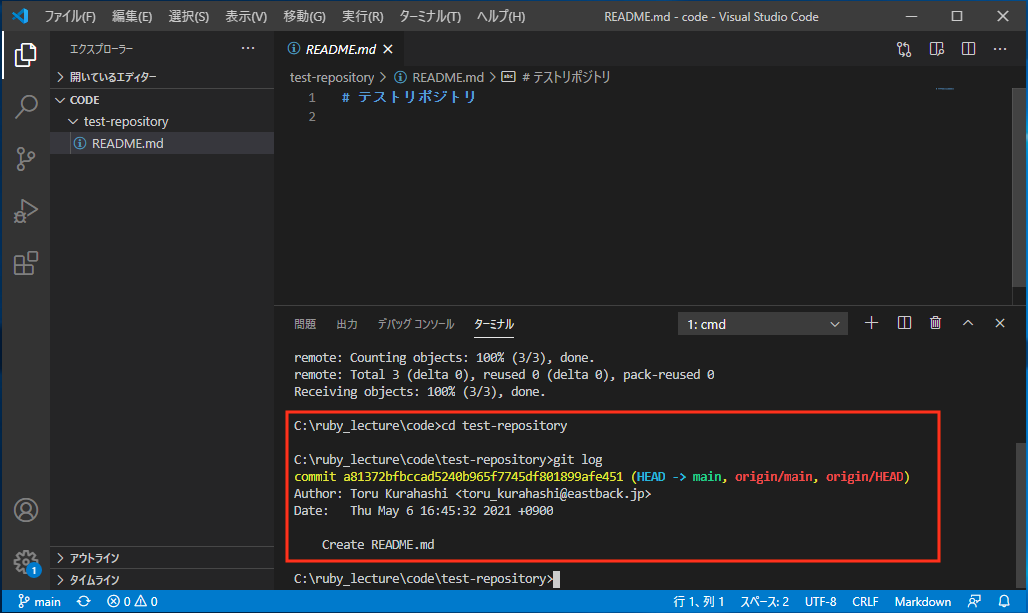The height and width of the screenshot is (613, 1028).
Task: Click the commit hash a81372b in terminal
Action: coord(483,477)
